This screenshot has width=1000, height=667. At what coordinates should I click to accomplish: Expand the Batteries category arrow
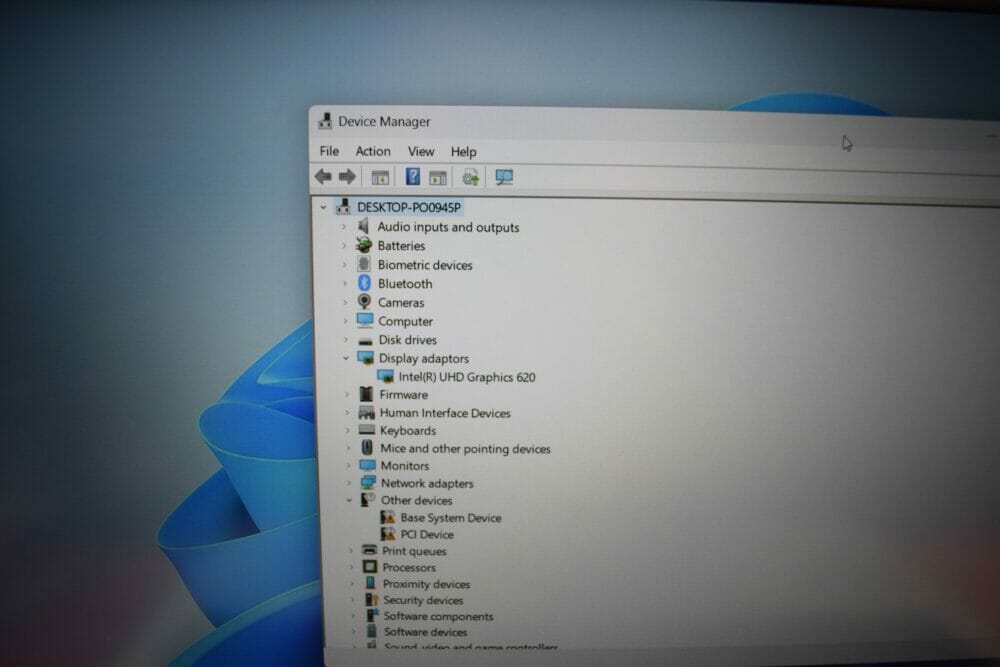pyautogui.click(x=344, y=246)
